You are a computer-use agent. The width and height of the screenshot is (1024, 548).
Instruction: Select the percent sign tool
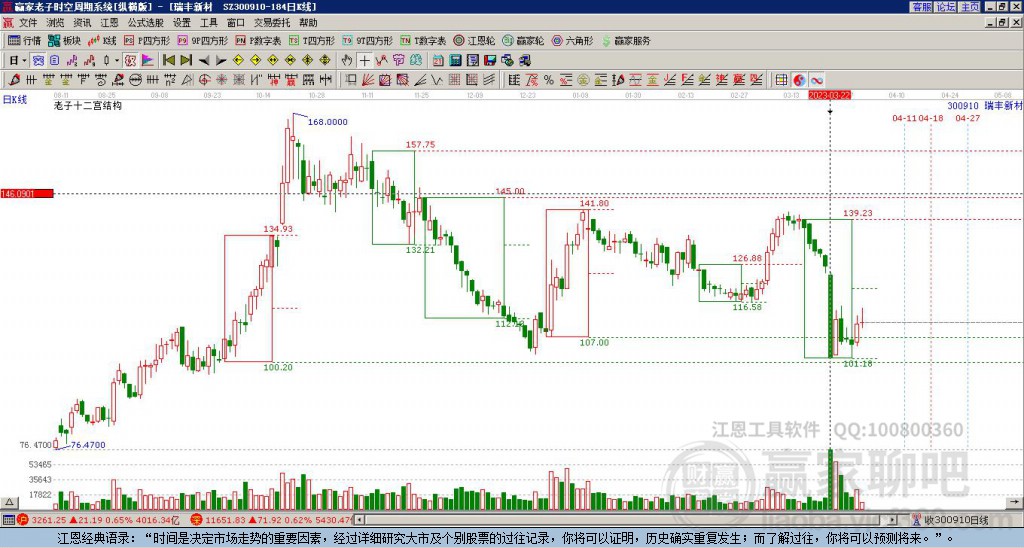[549, 80]
